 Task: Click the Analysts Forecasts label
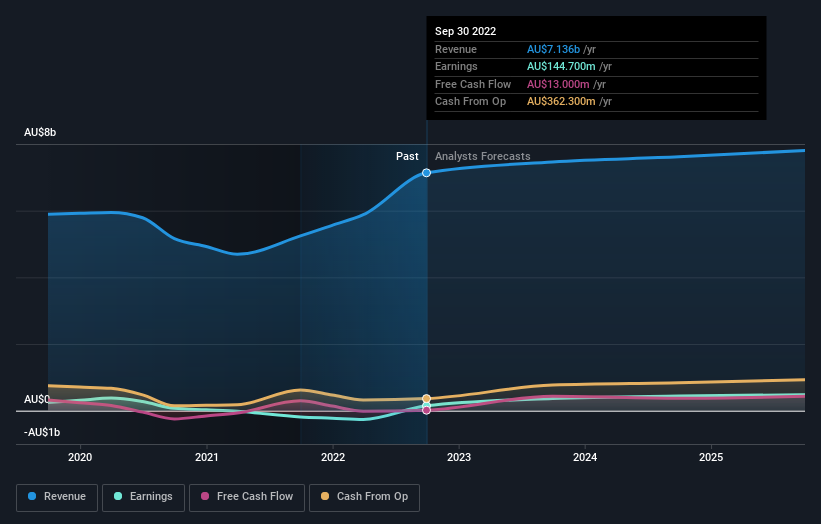pyautogui.click(x=483, y=157)
